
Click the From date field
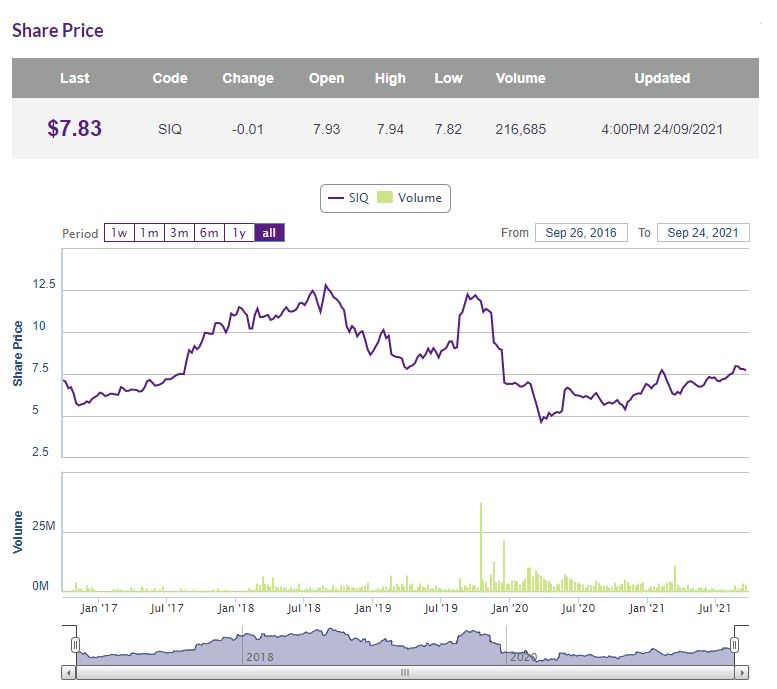[x=581, y=233]
